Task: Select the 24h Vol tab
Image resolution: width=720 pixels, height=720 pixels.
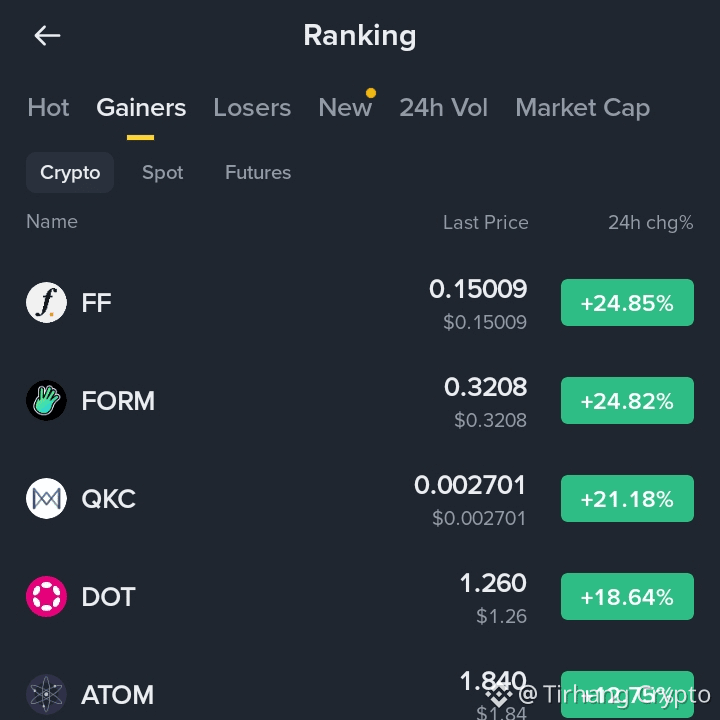Action: click(x=444, y=108)
